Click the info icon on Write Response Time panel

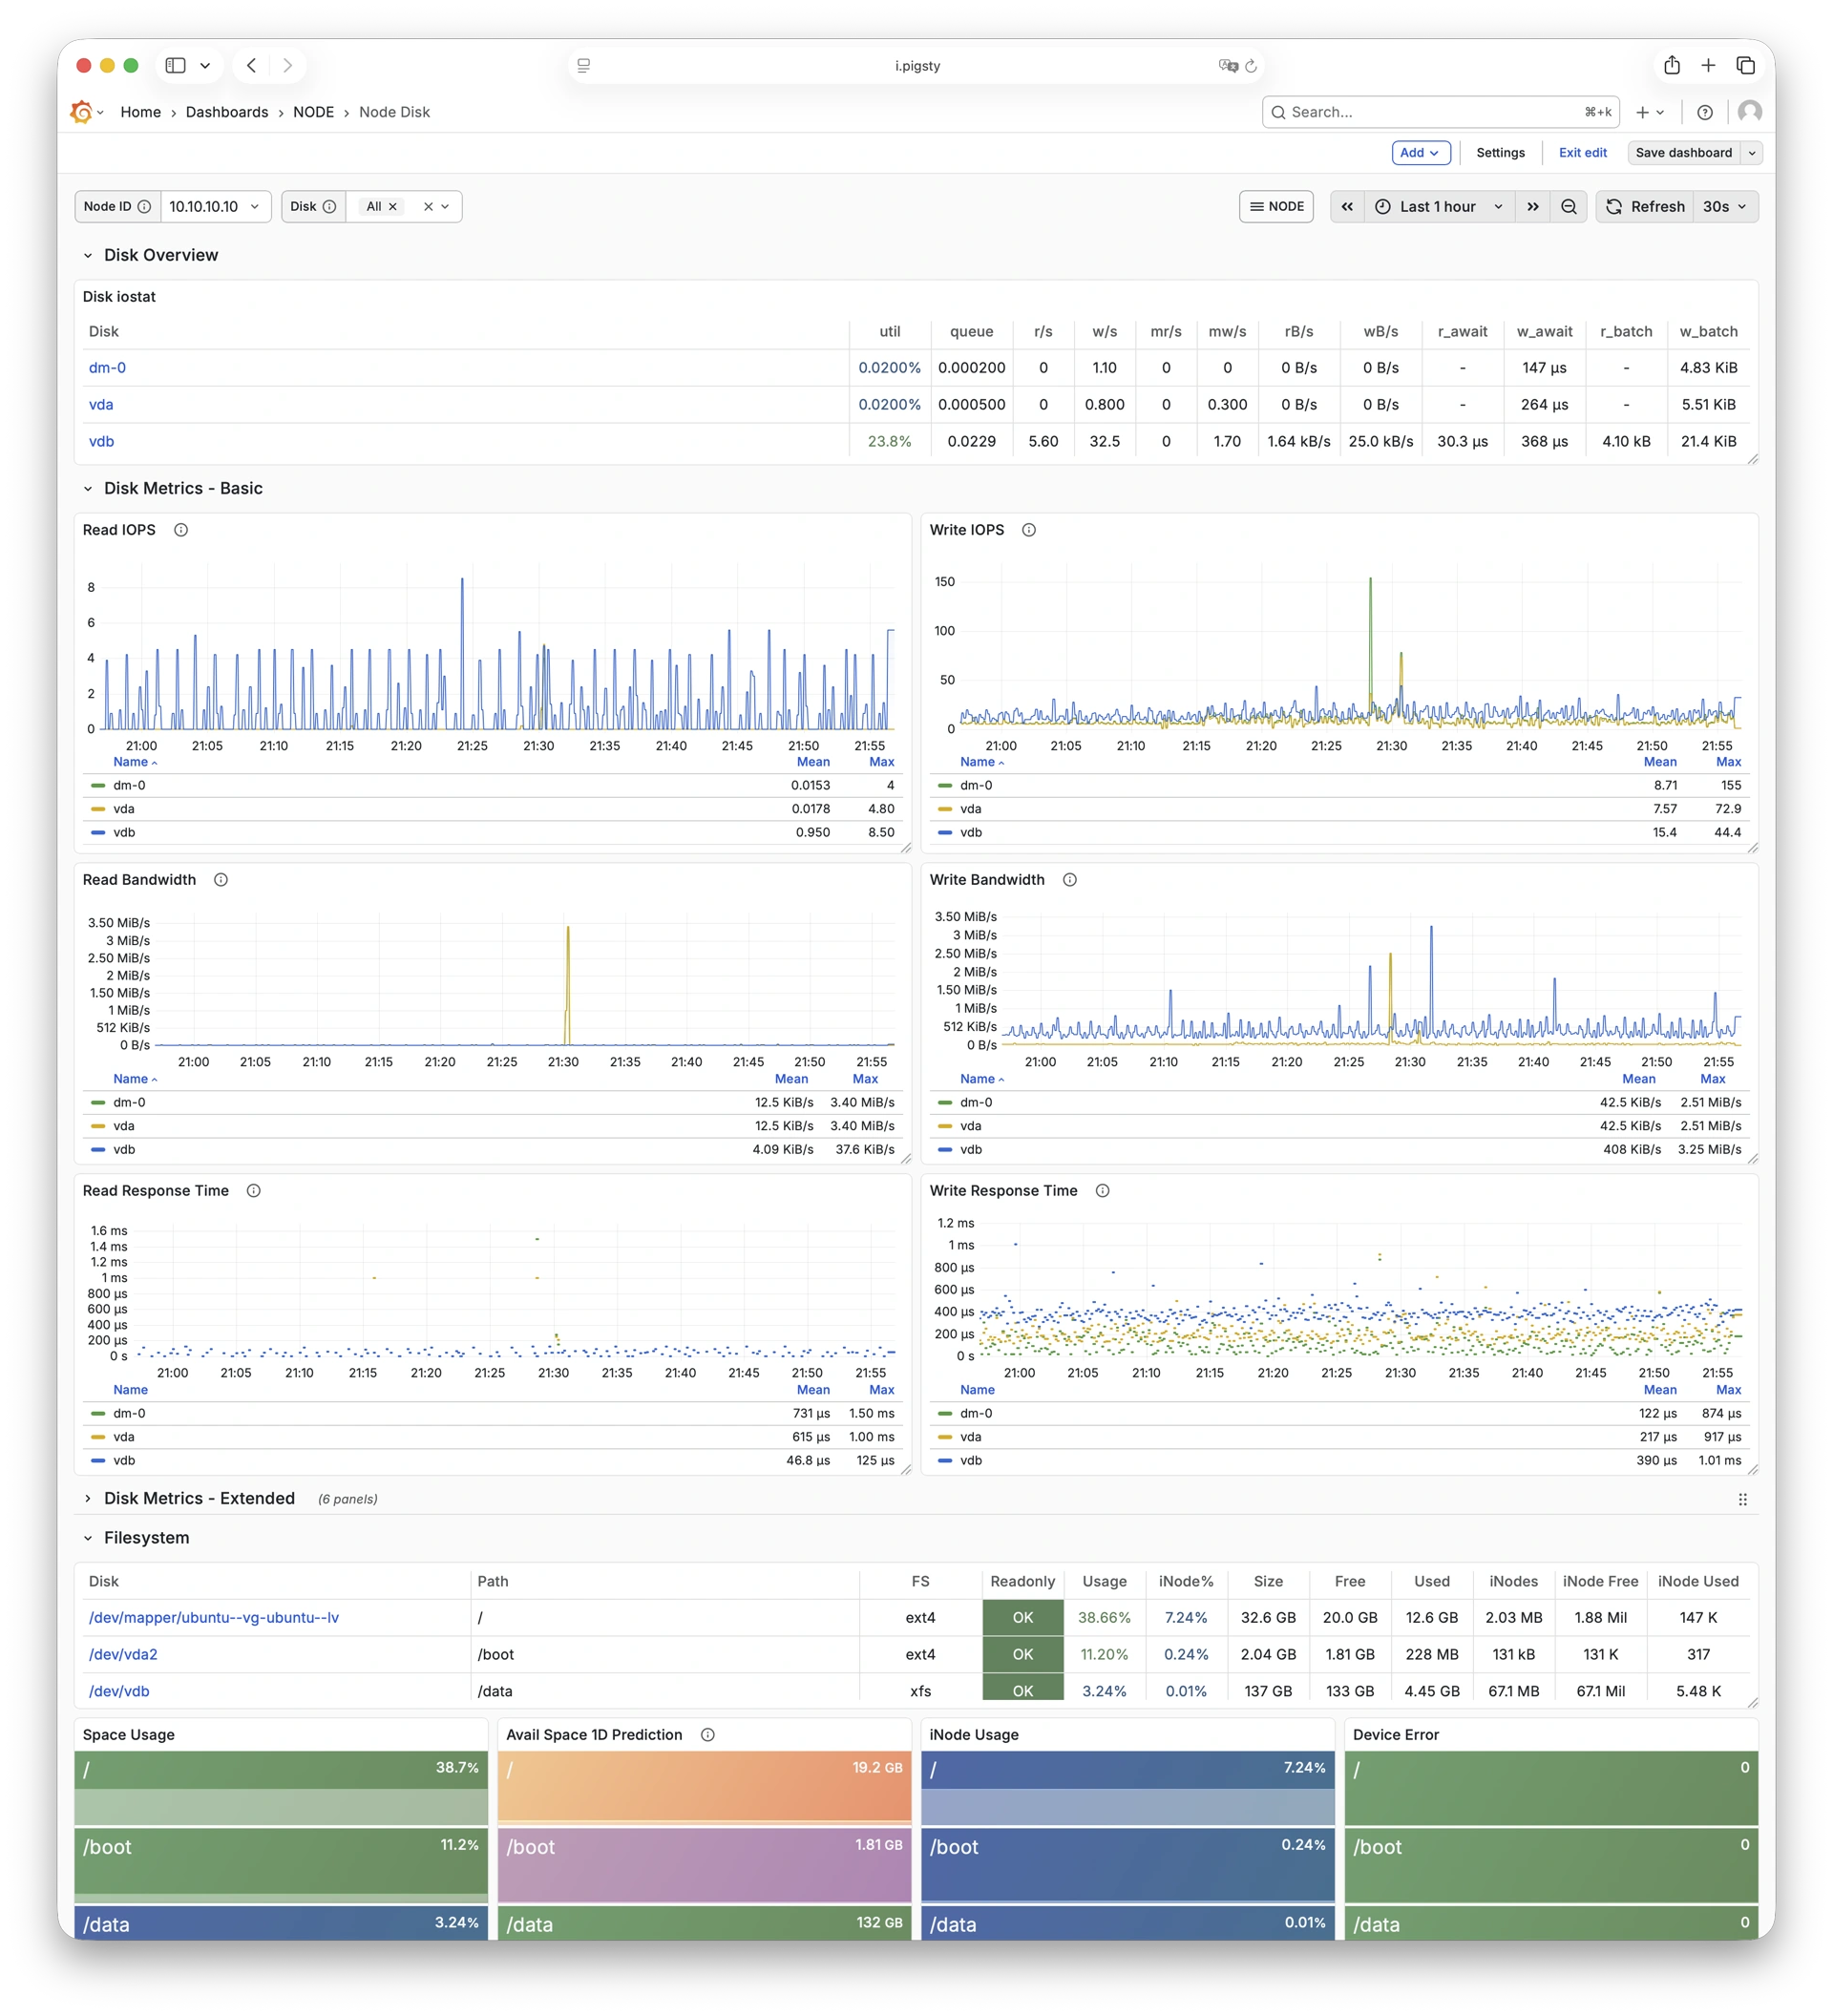pyautogui.click(x=1103, y=1190)
